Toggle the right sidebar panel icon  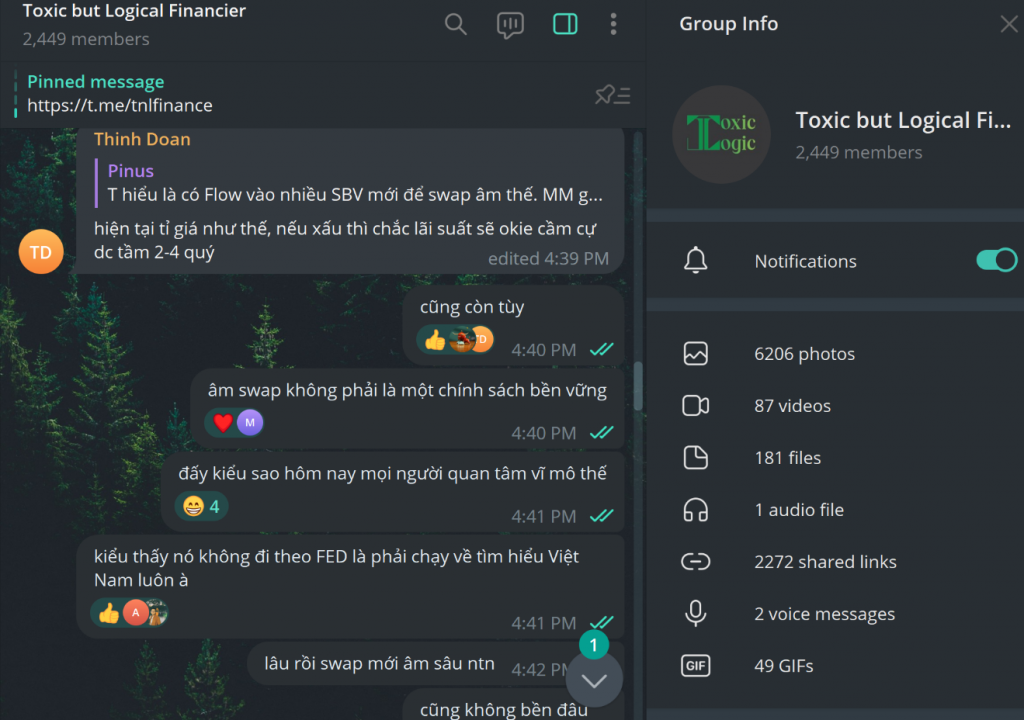pos(565,25)
